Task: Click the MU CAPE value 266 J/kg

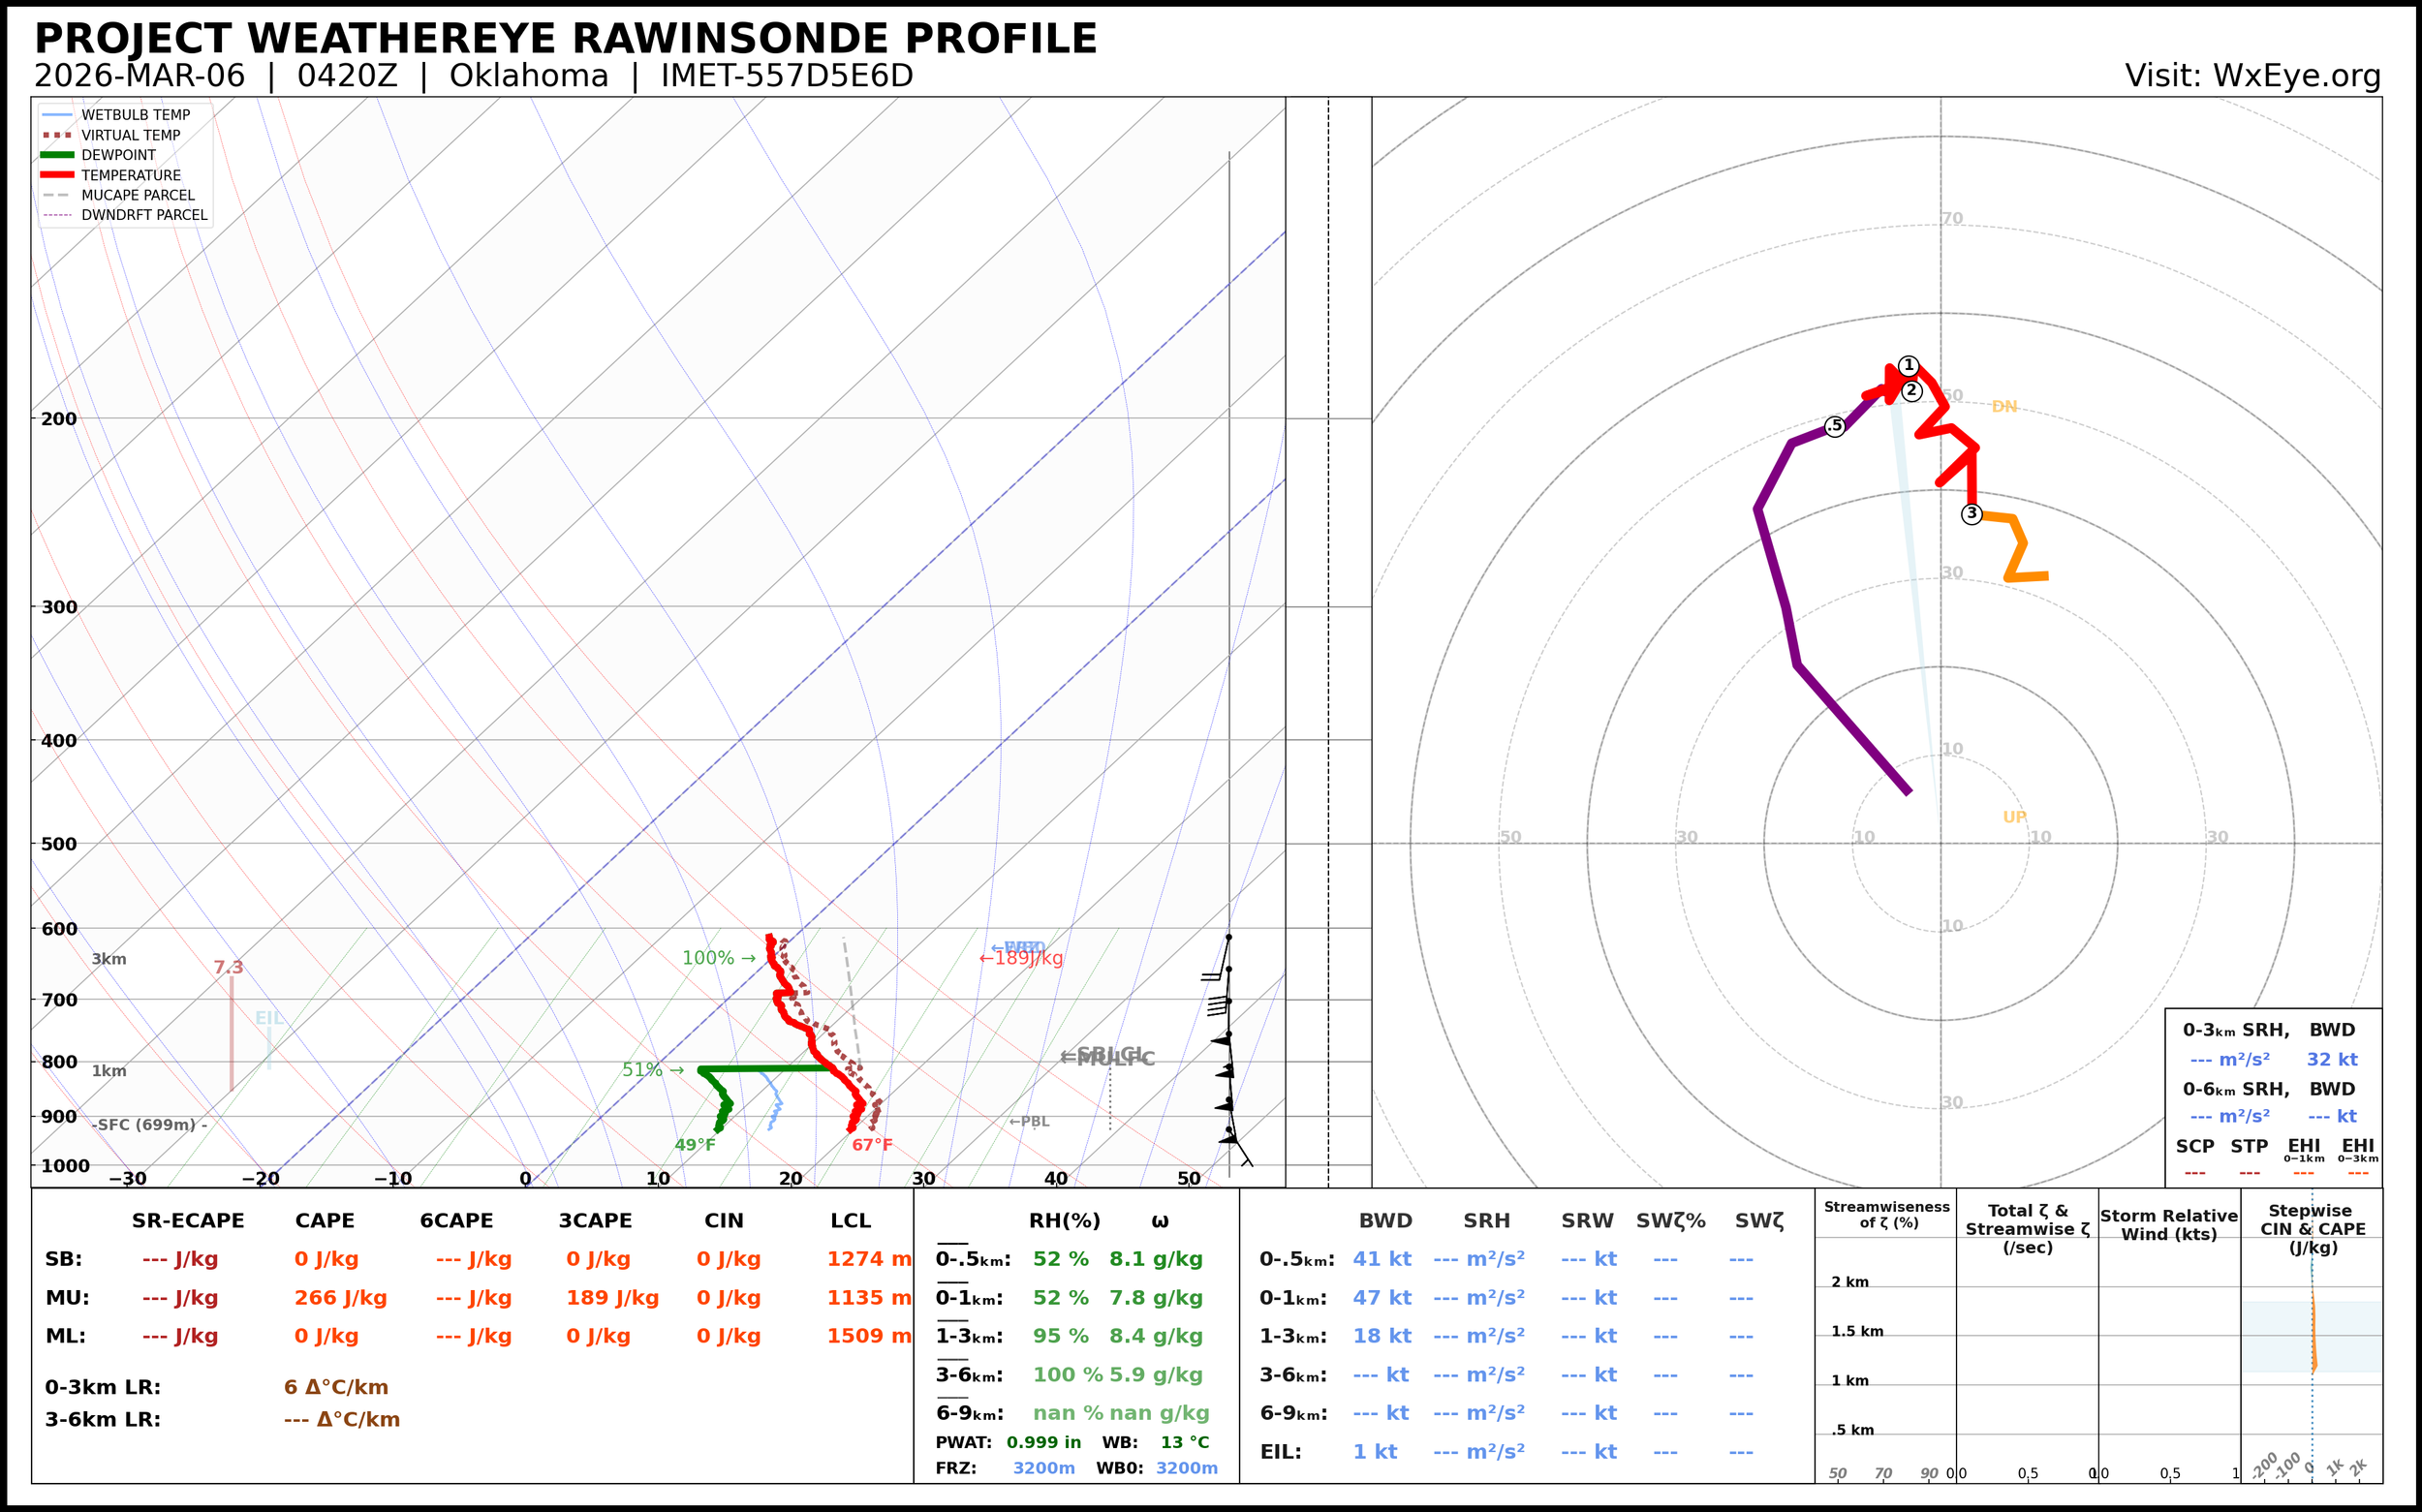Action: pyautogui.click(x=340, y=1298)
